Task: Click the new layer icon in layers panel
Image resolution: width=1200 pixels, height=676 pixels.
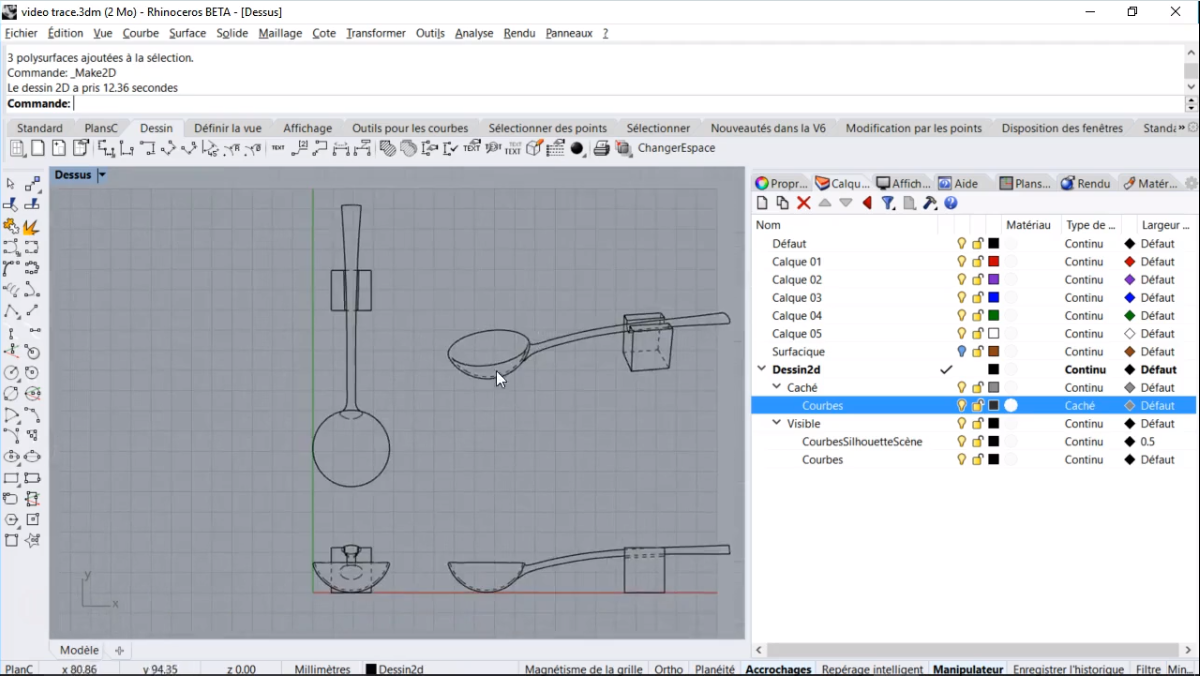Action: (762, 203)
